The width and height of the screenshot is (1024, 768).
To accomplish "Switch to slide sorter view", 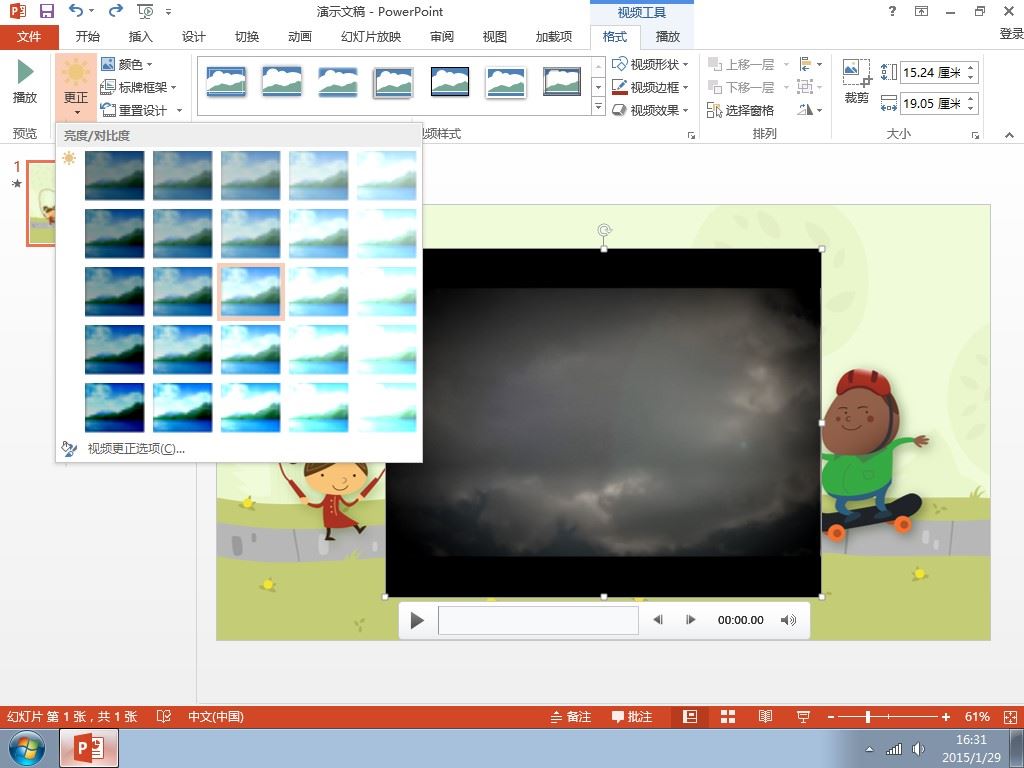I will point(728,717).
